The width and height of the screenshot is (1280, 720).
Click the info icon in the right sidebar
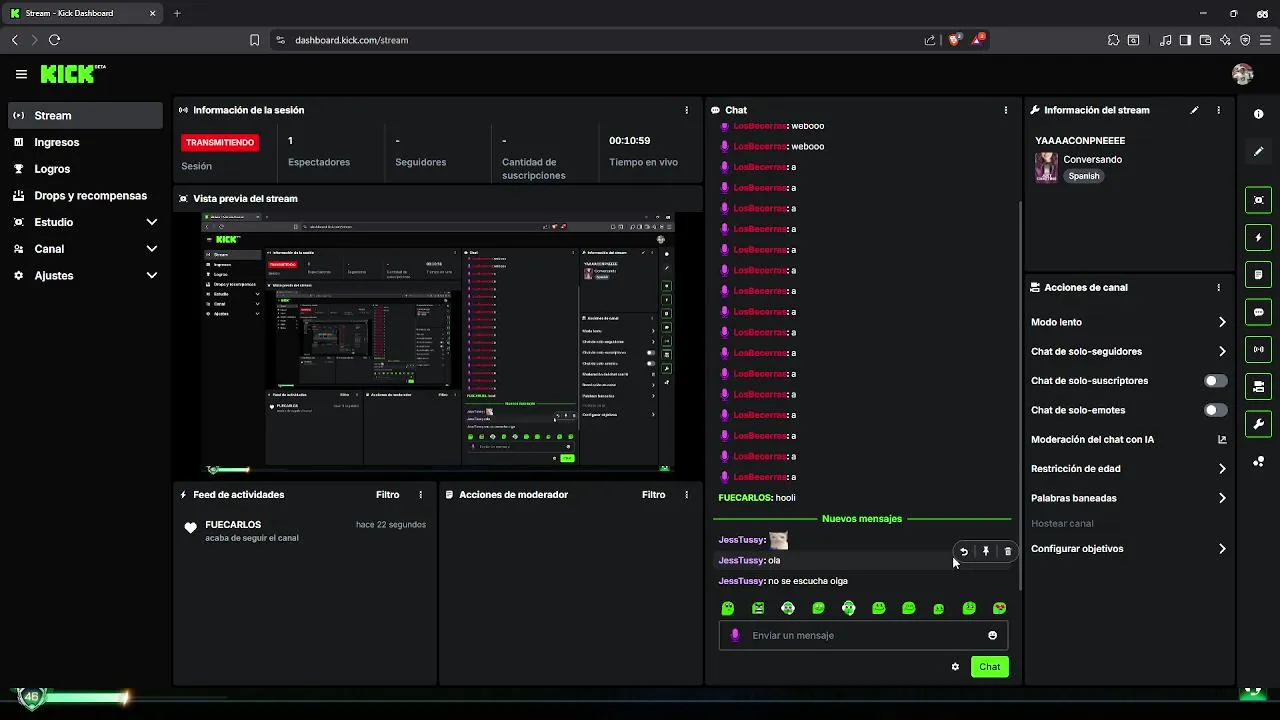coord(1258,114)
